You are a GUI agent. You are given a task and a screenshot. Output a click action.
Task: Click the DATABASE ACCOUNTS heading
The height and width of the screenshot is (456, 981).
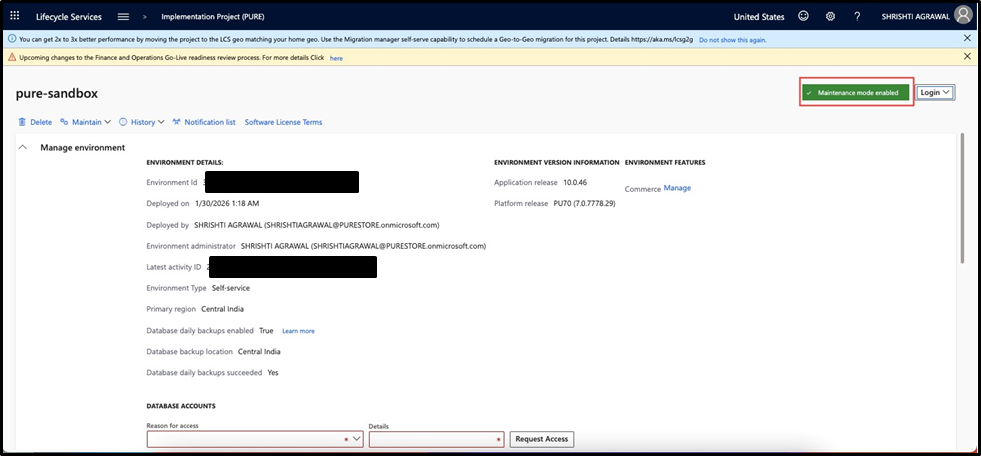point(181,406)
